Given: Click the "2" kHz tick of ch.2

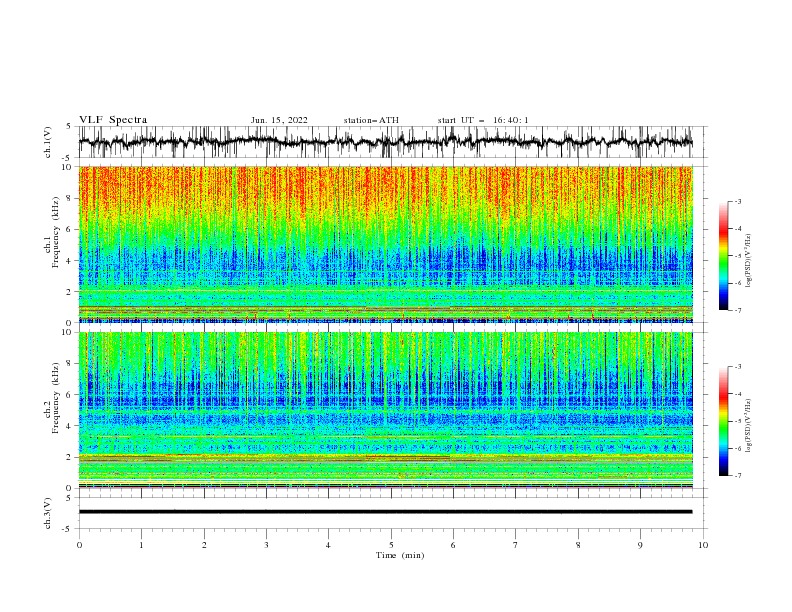Looking at the screenshot, I should (x=69, y=457).
